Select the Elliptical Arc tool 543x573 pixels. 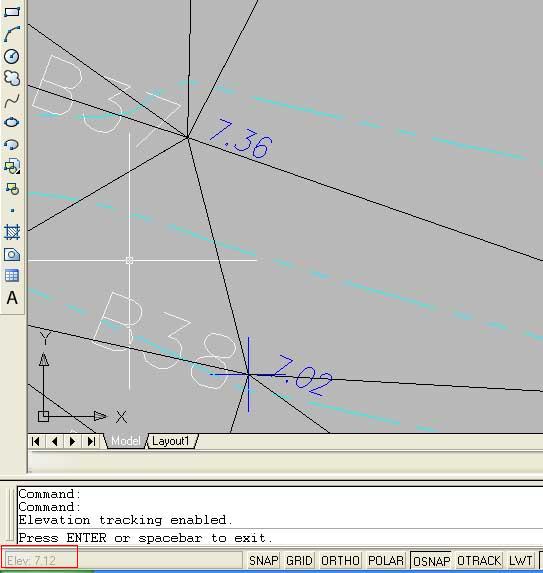coord(12,144)
